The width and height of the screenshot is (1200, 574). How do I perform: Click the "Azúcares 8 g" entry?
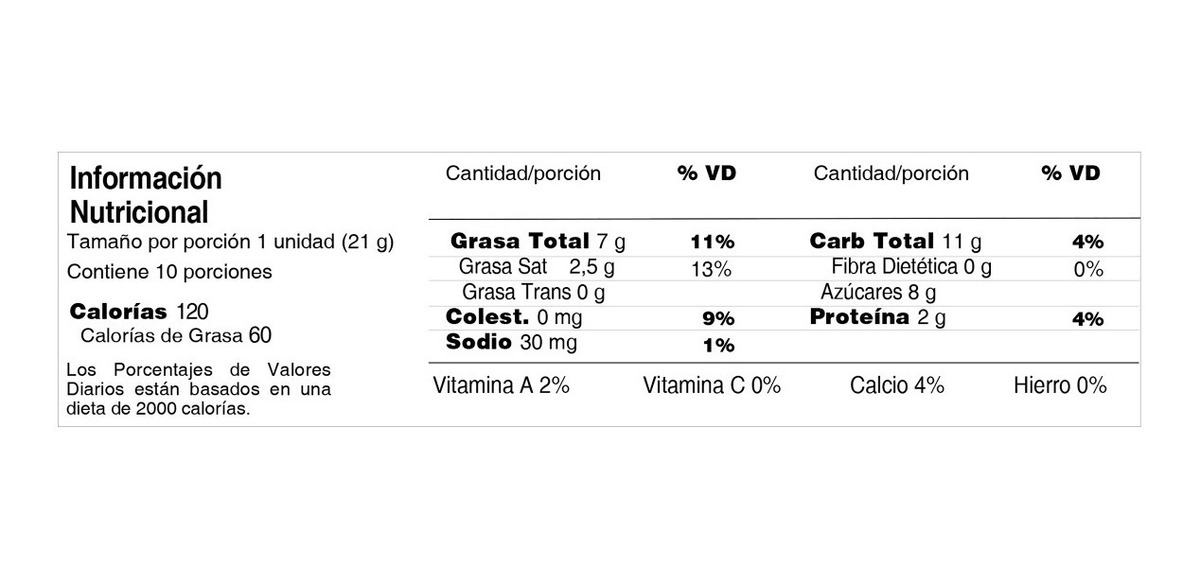click(878, 293)
